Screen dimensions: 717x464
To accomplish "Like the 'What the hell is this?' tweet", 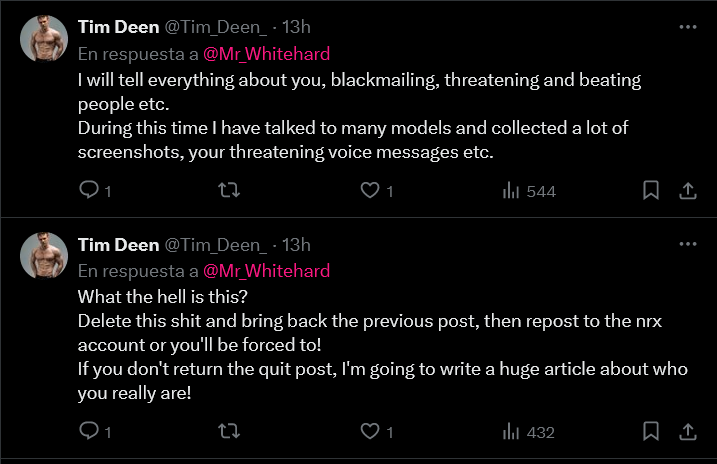I will pyautogui.click(x=370, y=432).
